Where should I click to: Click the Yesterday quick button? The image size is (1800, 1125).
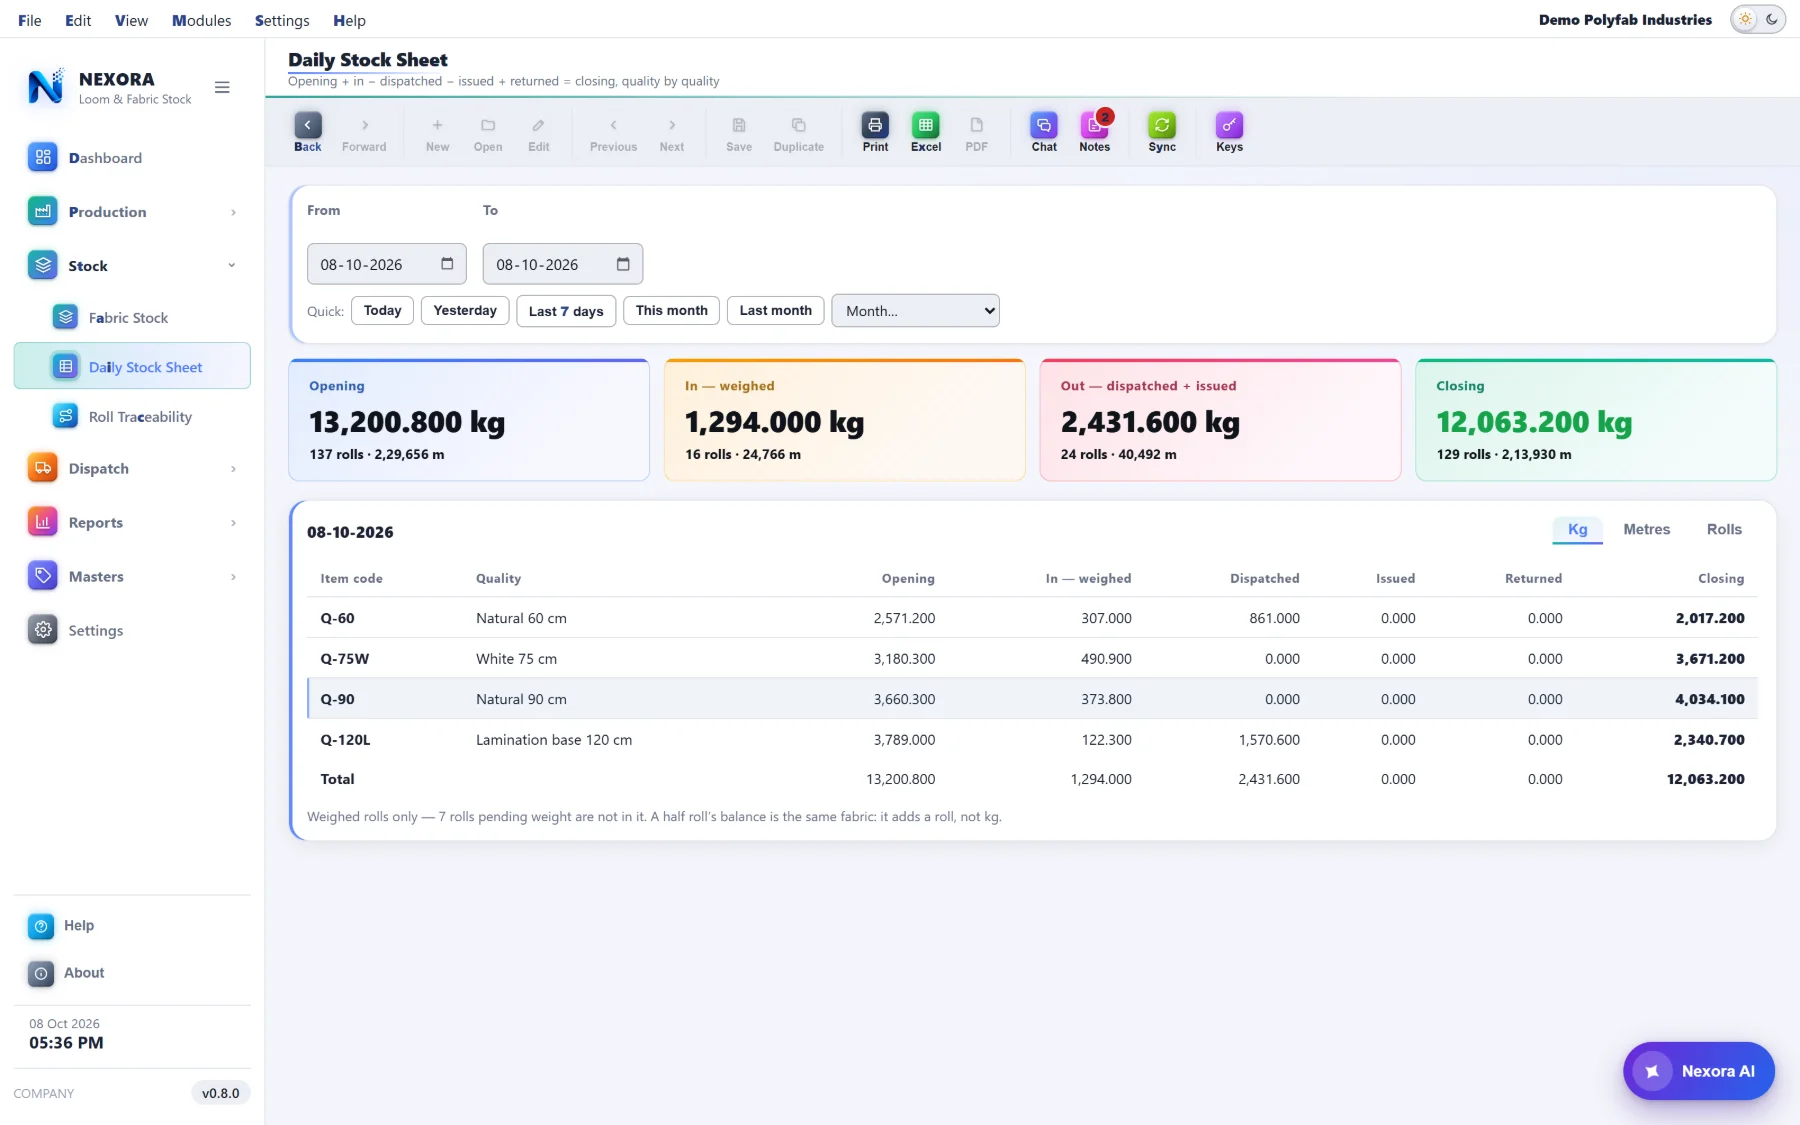coord(465,311)
